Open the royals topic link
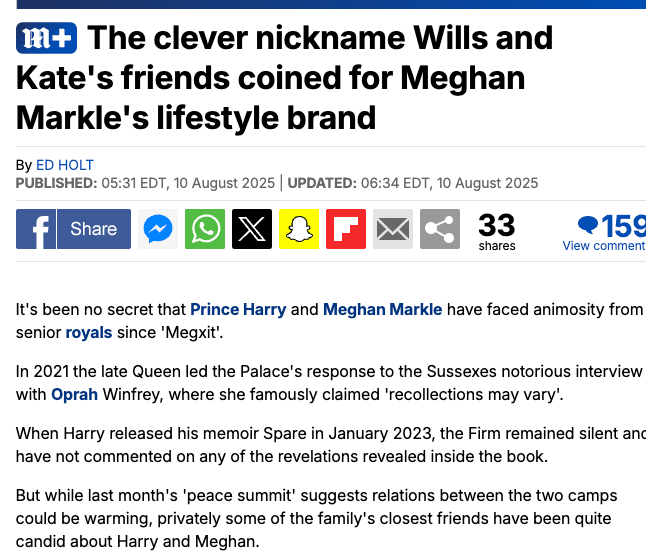646x560 pixels. tap(89, 332)
